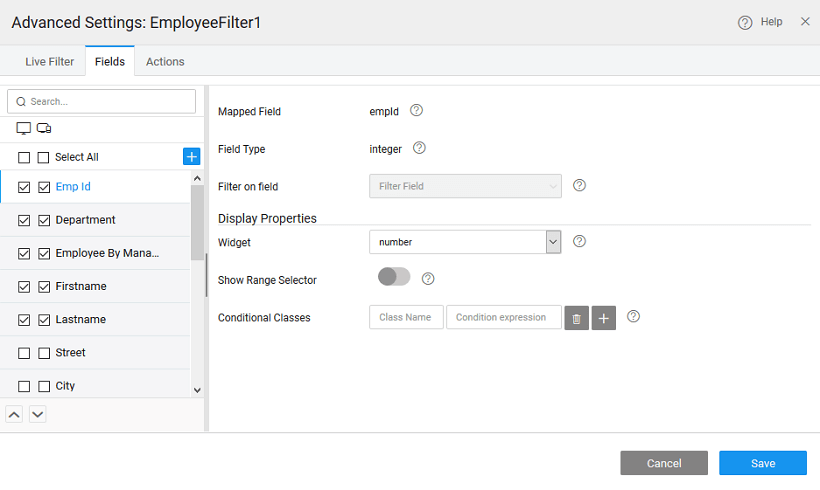This screenshot has height=490, width=820.
Task: Switch to the Live Filter tab
Action: tap(49, 61)
